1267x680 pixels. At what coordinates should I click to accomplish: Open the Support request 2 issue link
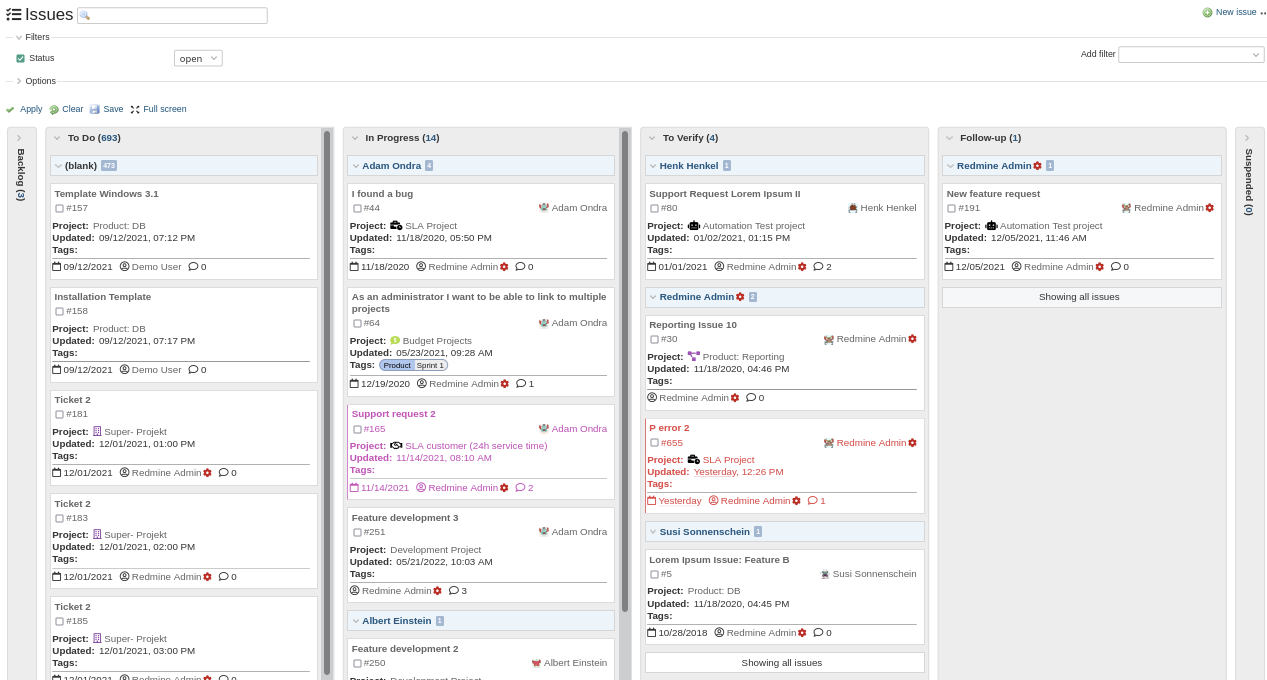[x=393, y=414]
